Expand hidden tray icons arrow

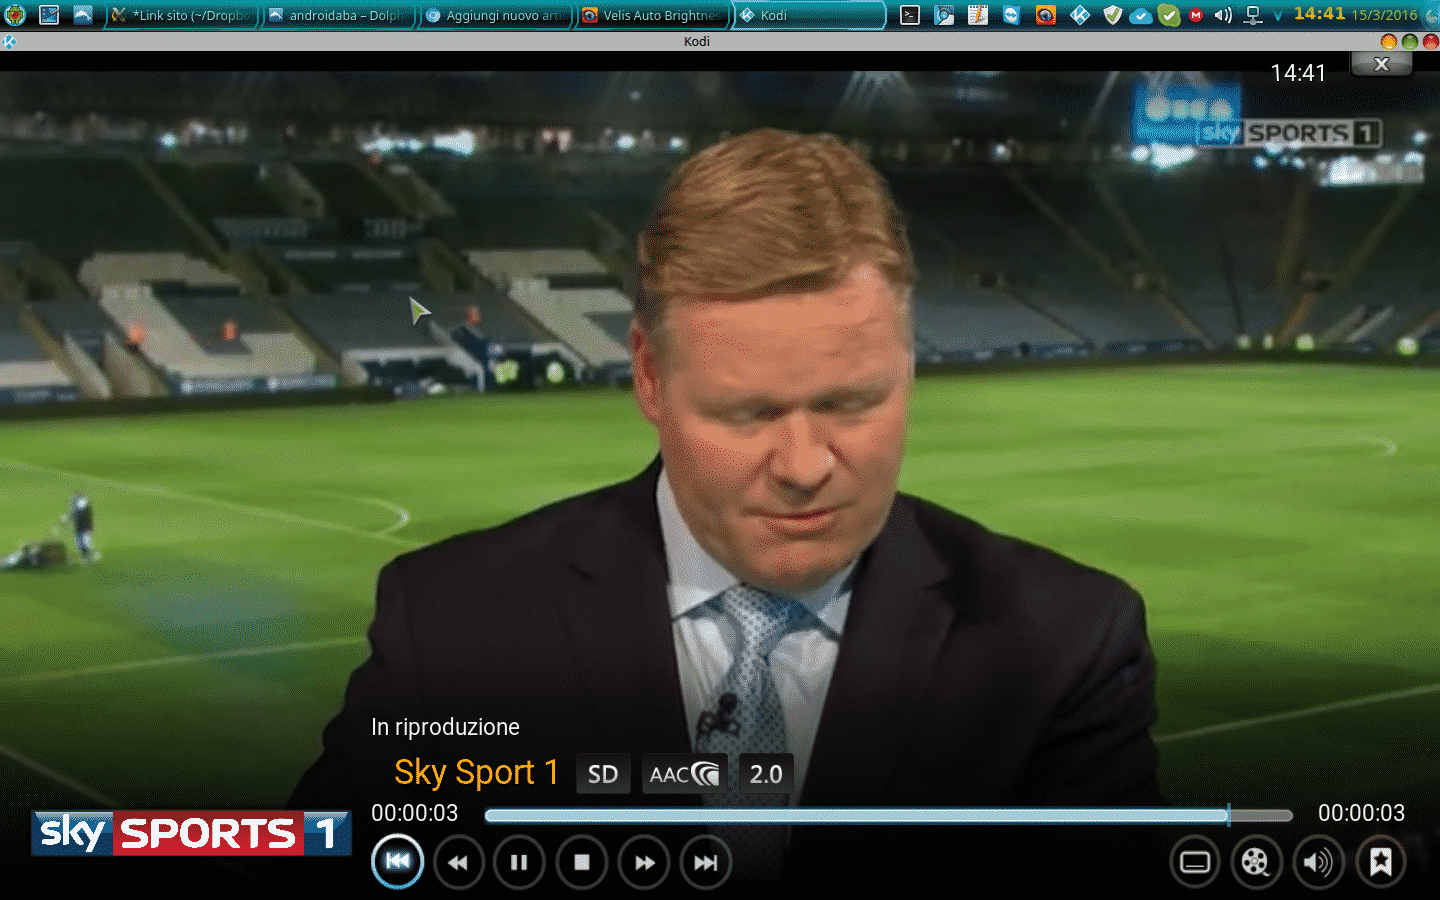(x=1278, y=15)
